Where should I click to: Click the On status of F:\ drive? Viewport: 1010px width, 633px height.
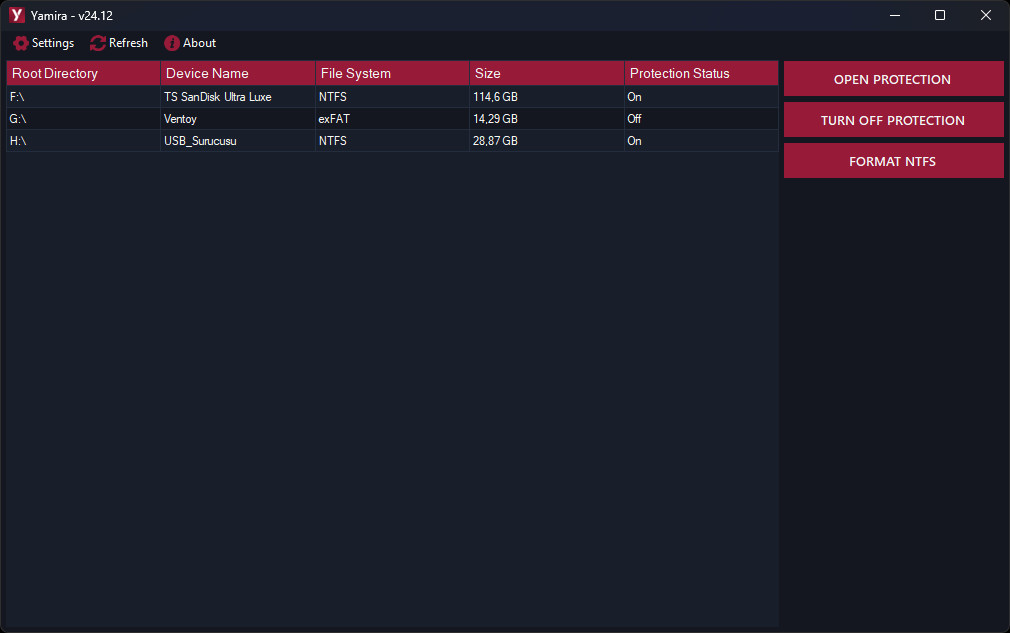[x=701, y=97]
